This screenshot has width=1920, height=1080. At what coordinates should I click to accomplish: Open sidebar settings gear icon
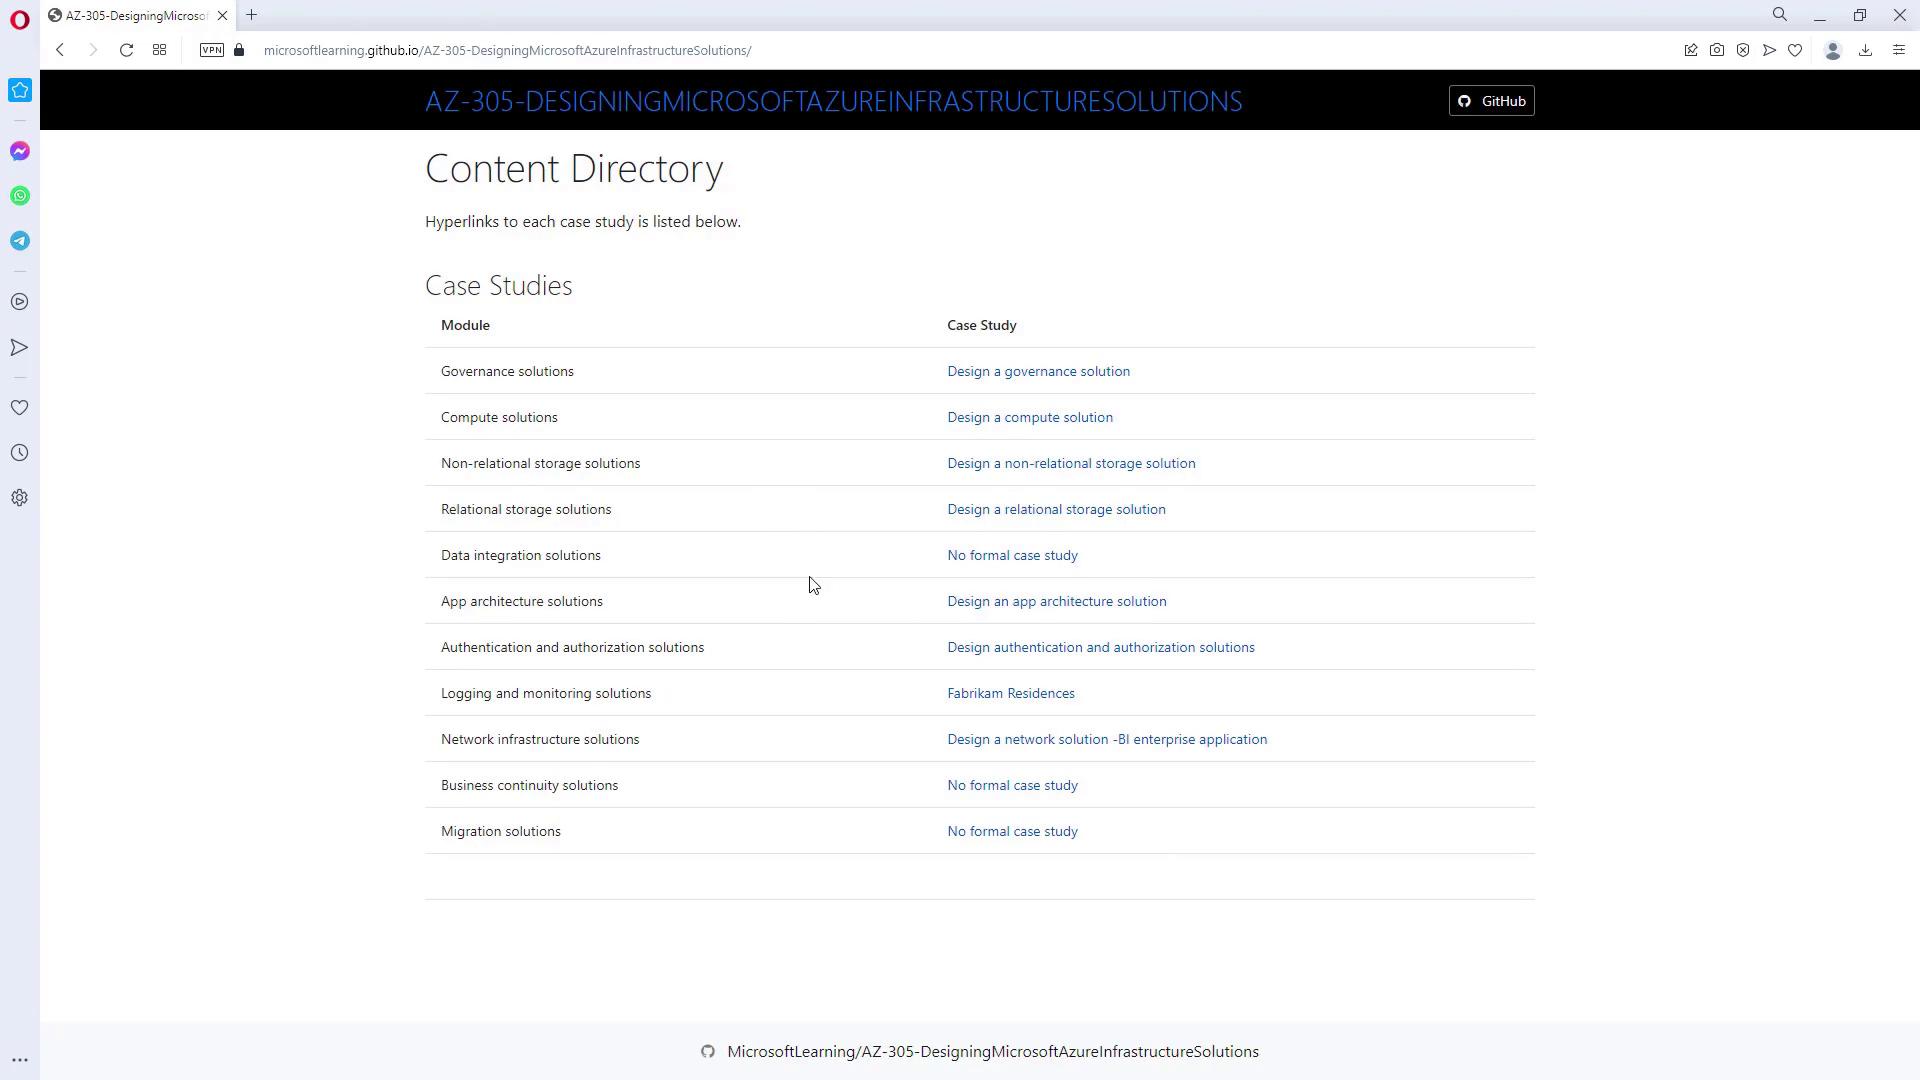pyautogui.click(x=20, y=498)
